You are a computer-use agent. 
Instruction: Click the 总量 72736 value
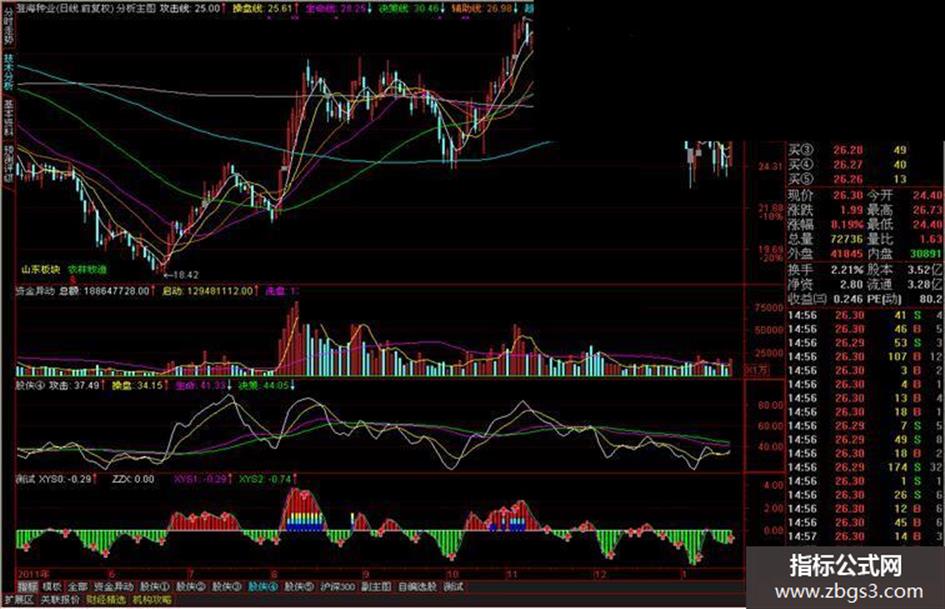pos(847,239)
